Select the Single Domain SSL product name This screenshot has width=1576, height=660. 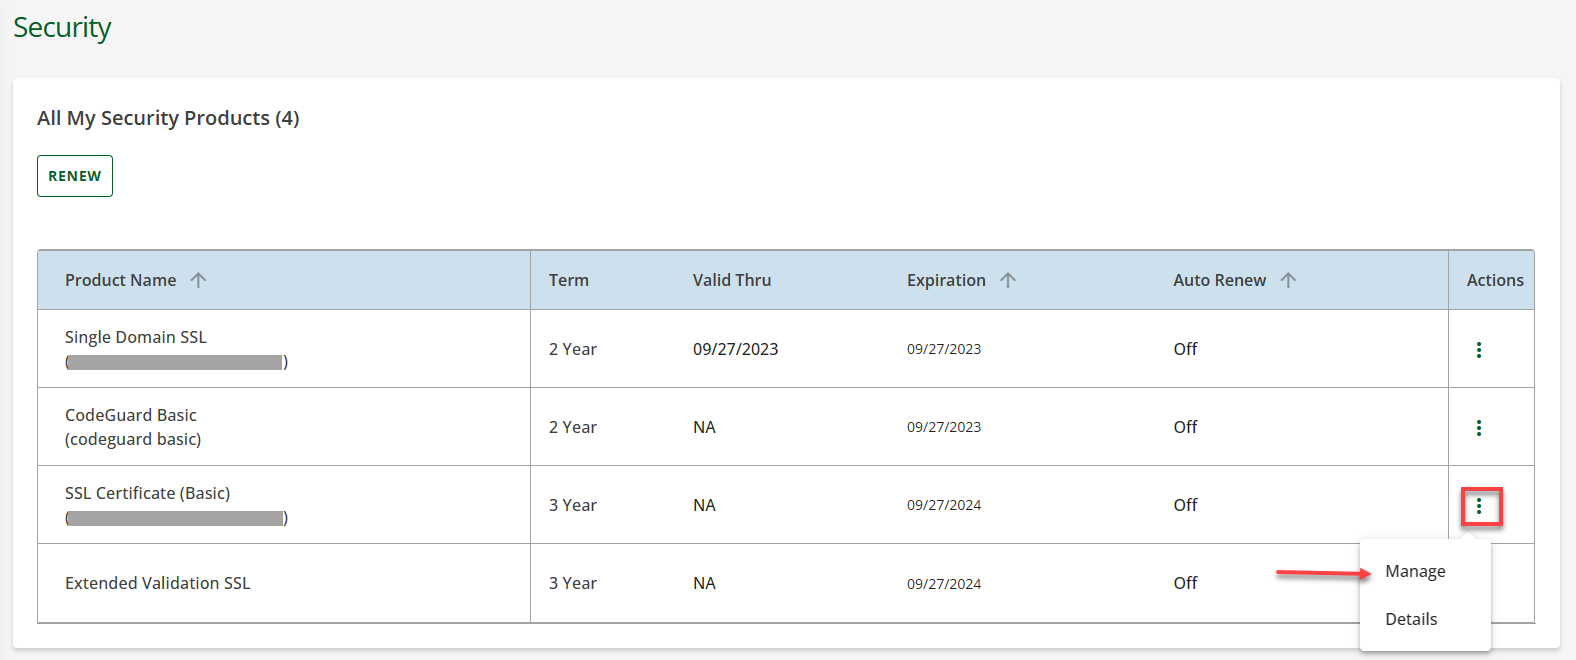coord(136,337)
